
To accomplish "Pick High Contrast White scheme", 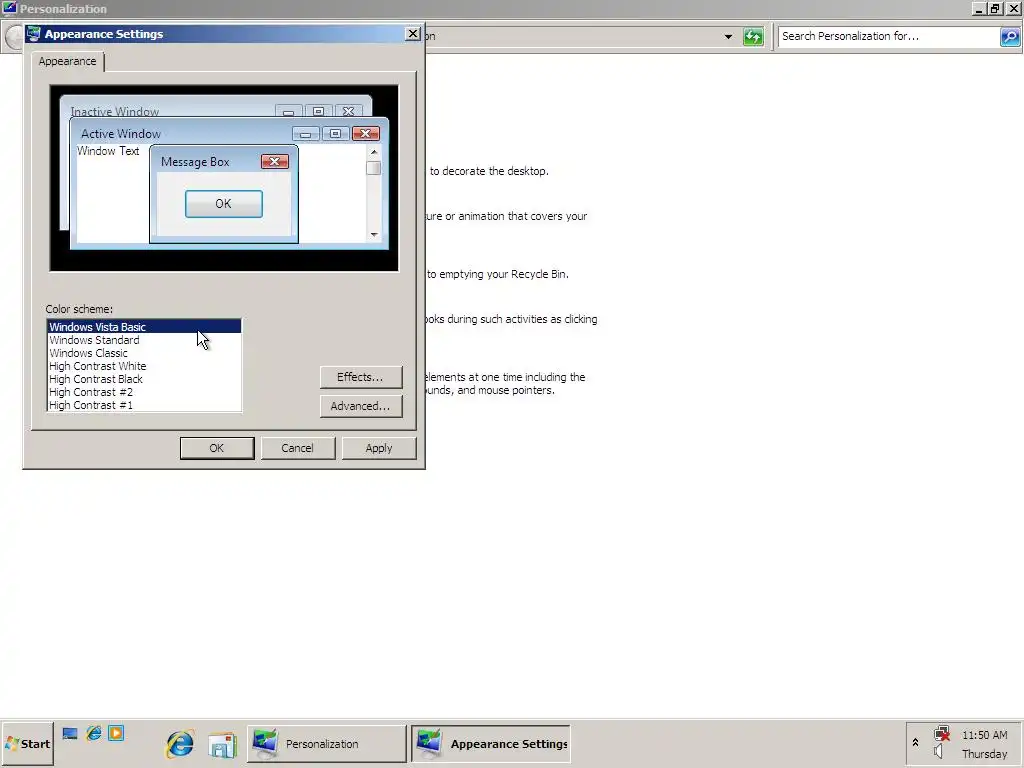I will tap(144, 366).
